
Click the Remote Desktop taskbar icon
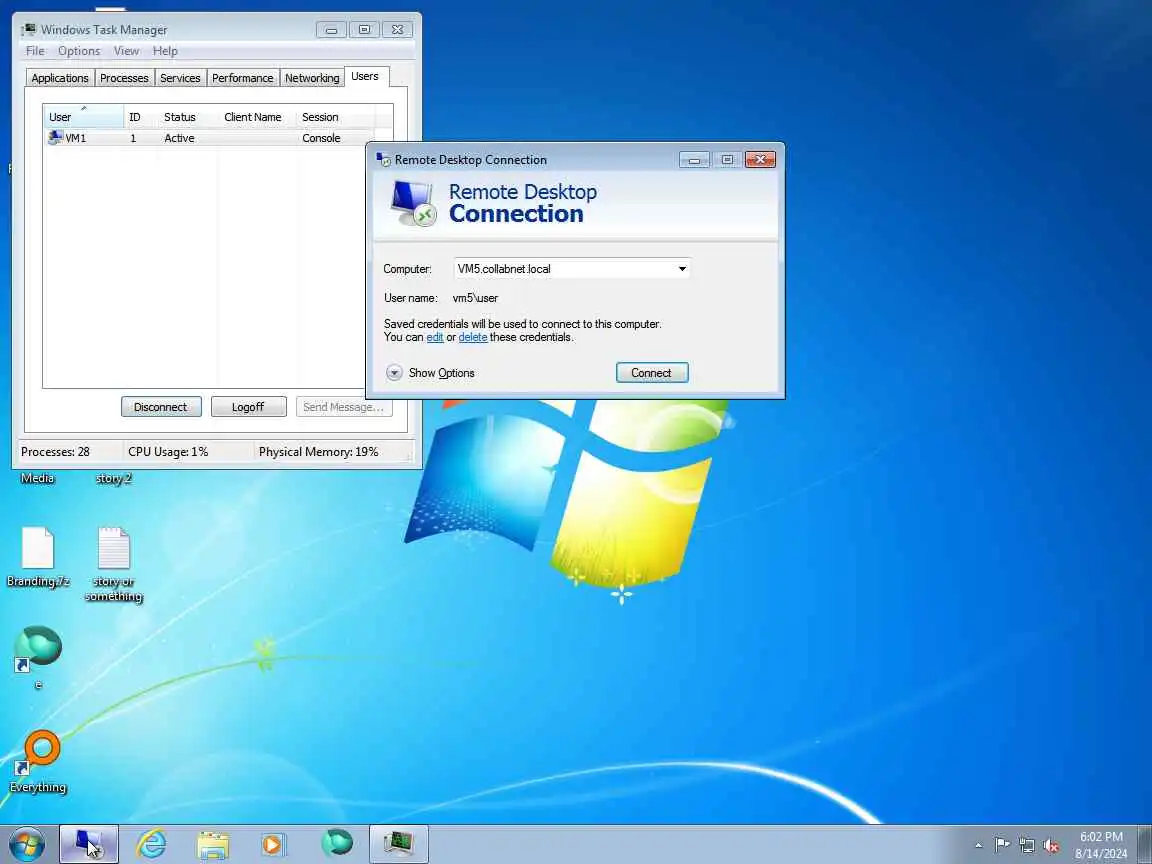(89, 844)
